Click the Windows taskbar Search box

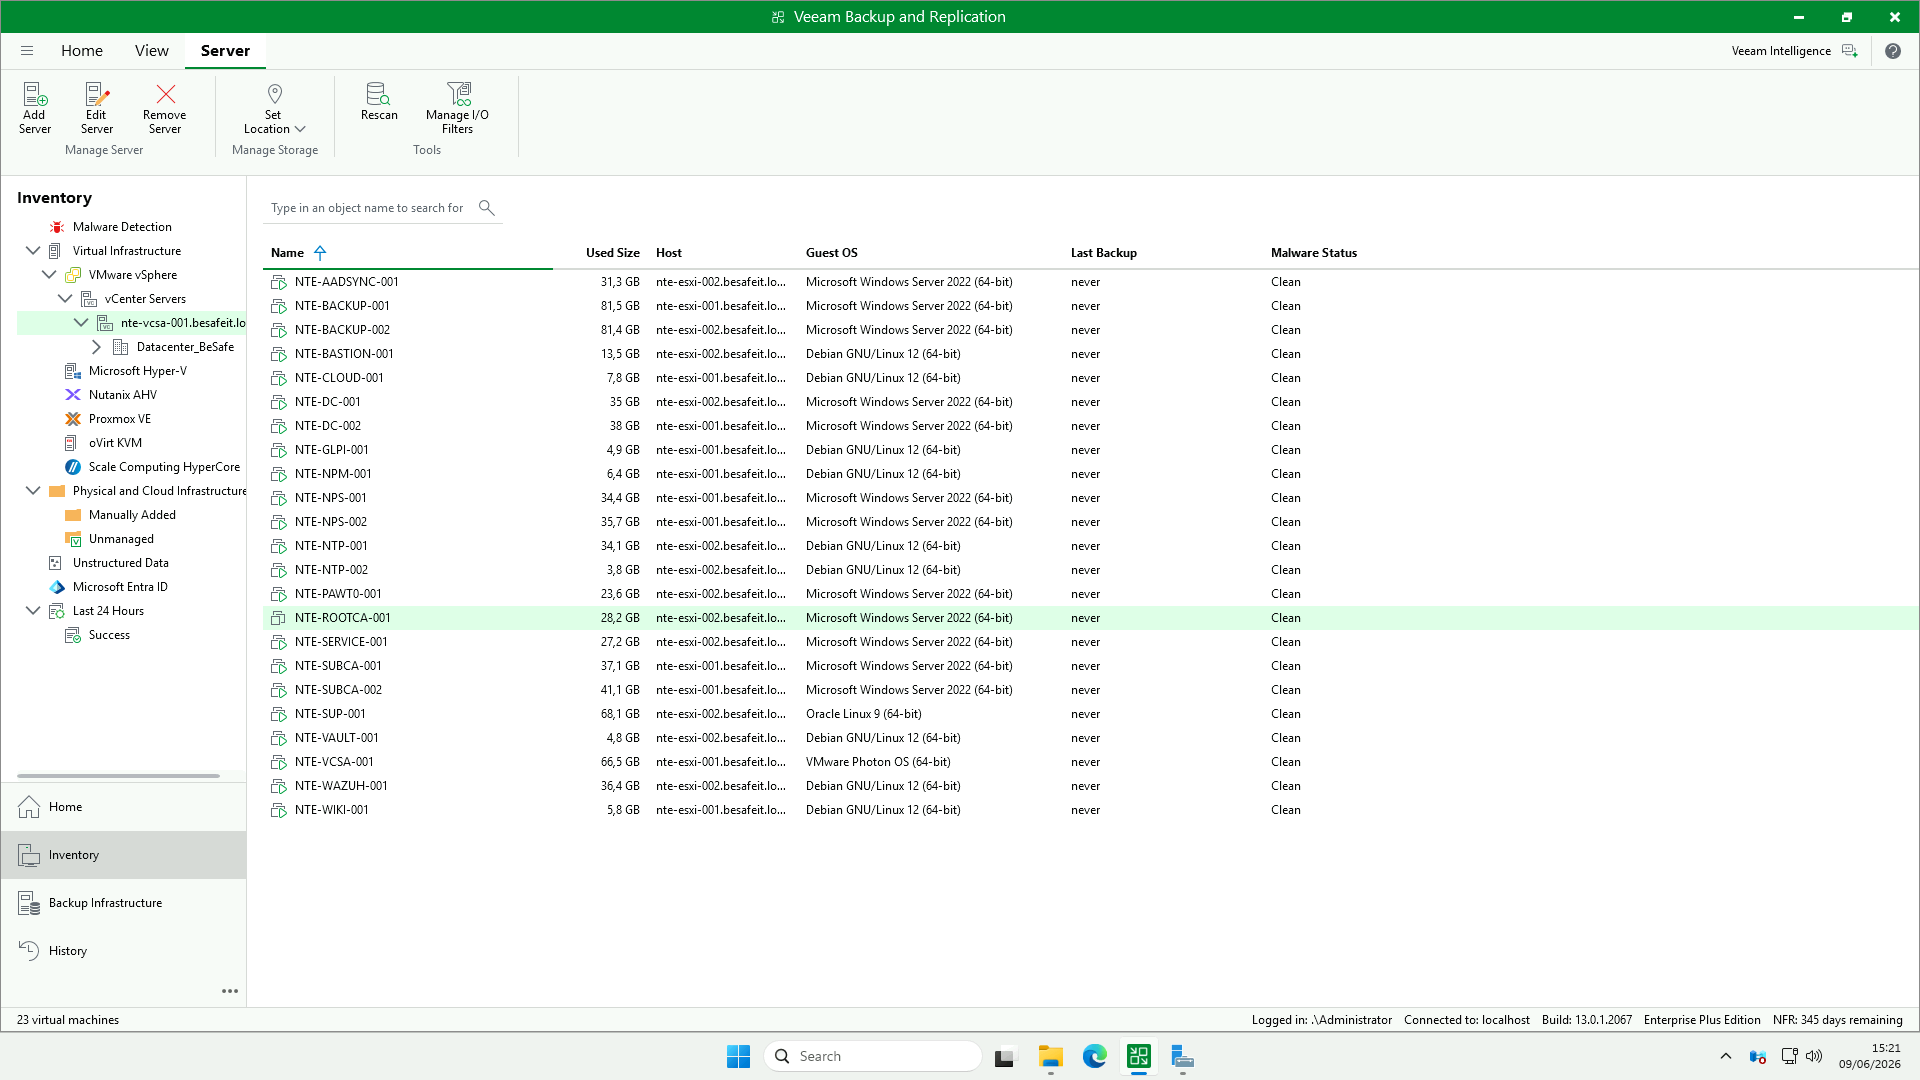(x=874, y=1056)
